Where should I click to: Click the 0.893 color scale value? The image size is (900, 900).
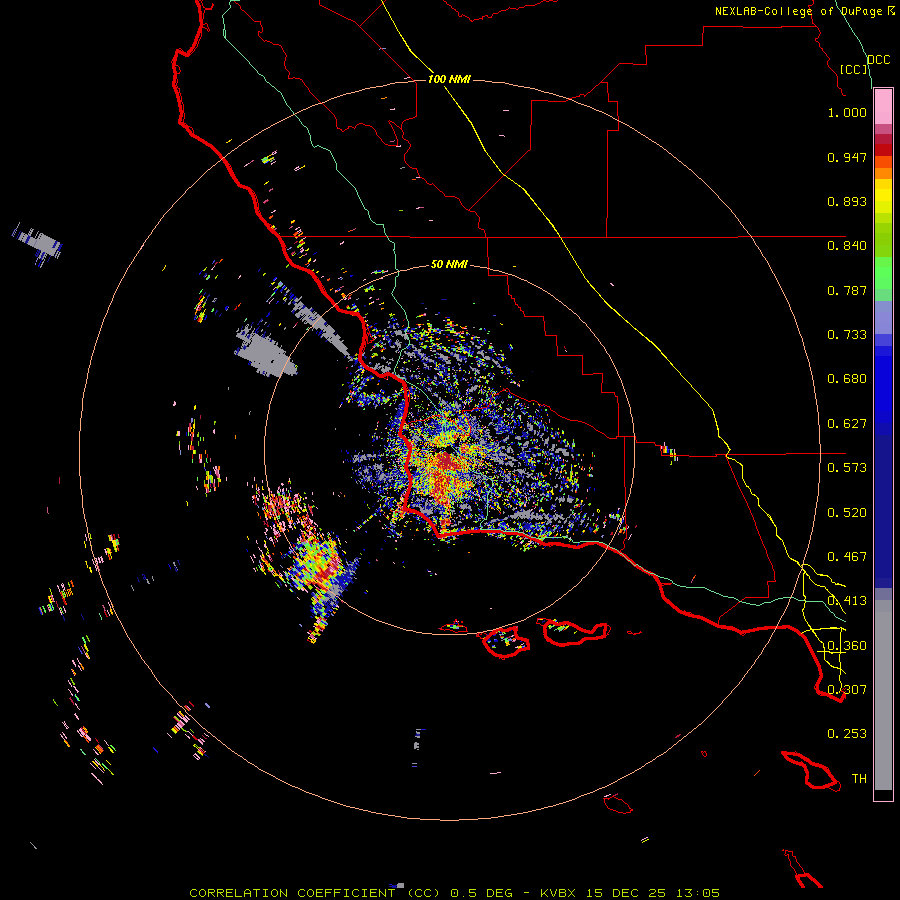[847, 201]
